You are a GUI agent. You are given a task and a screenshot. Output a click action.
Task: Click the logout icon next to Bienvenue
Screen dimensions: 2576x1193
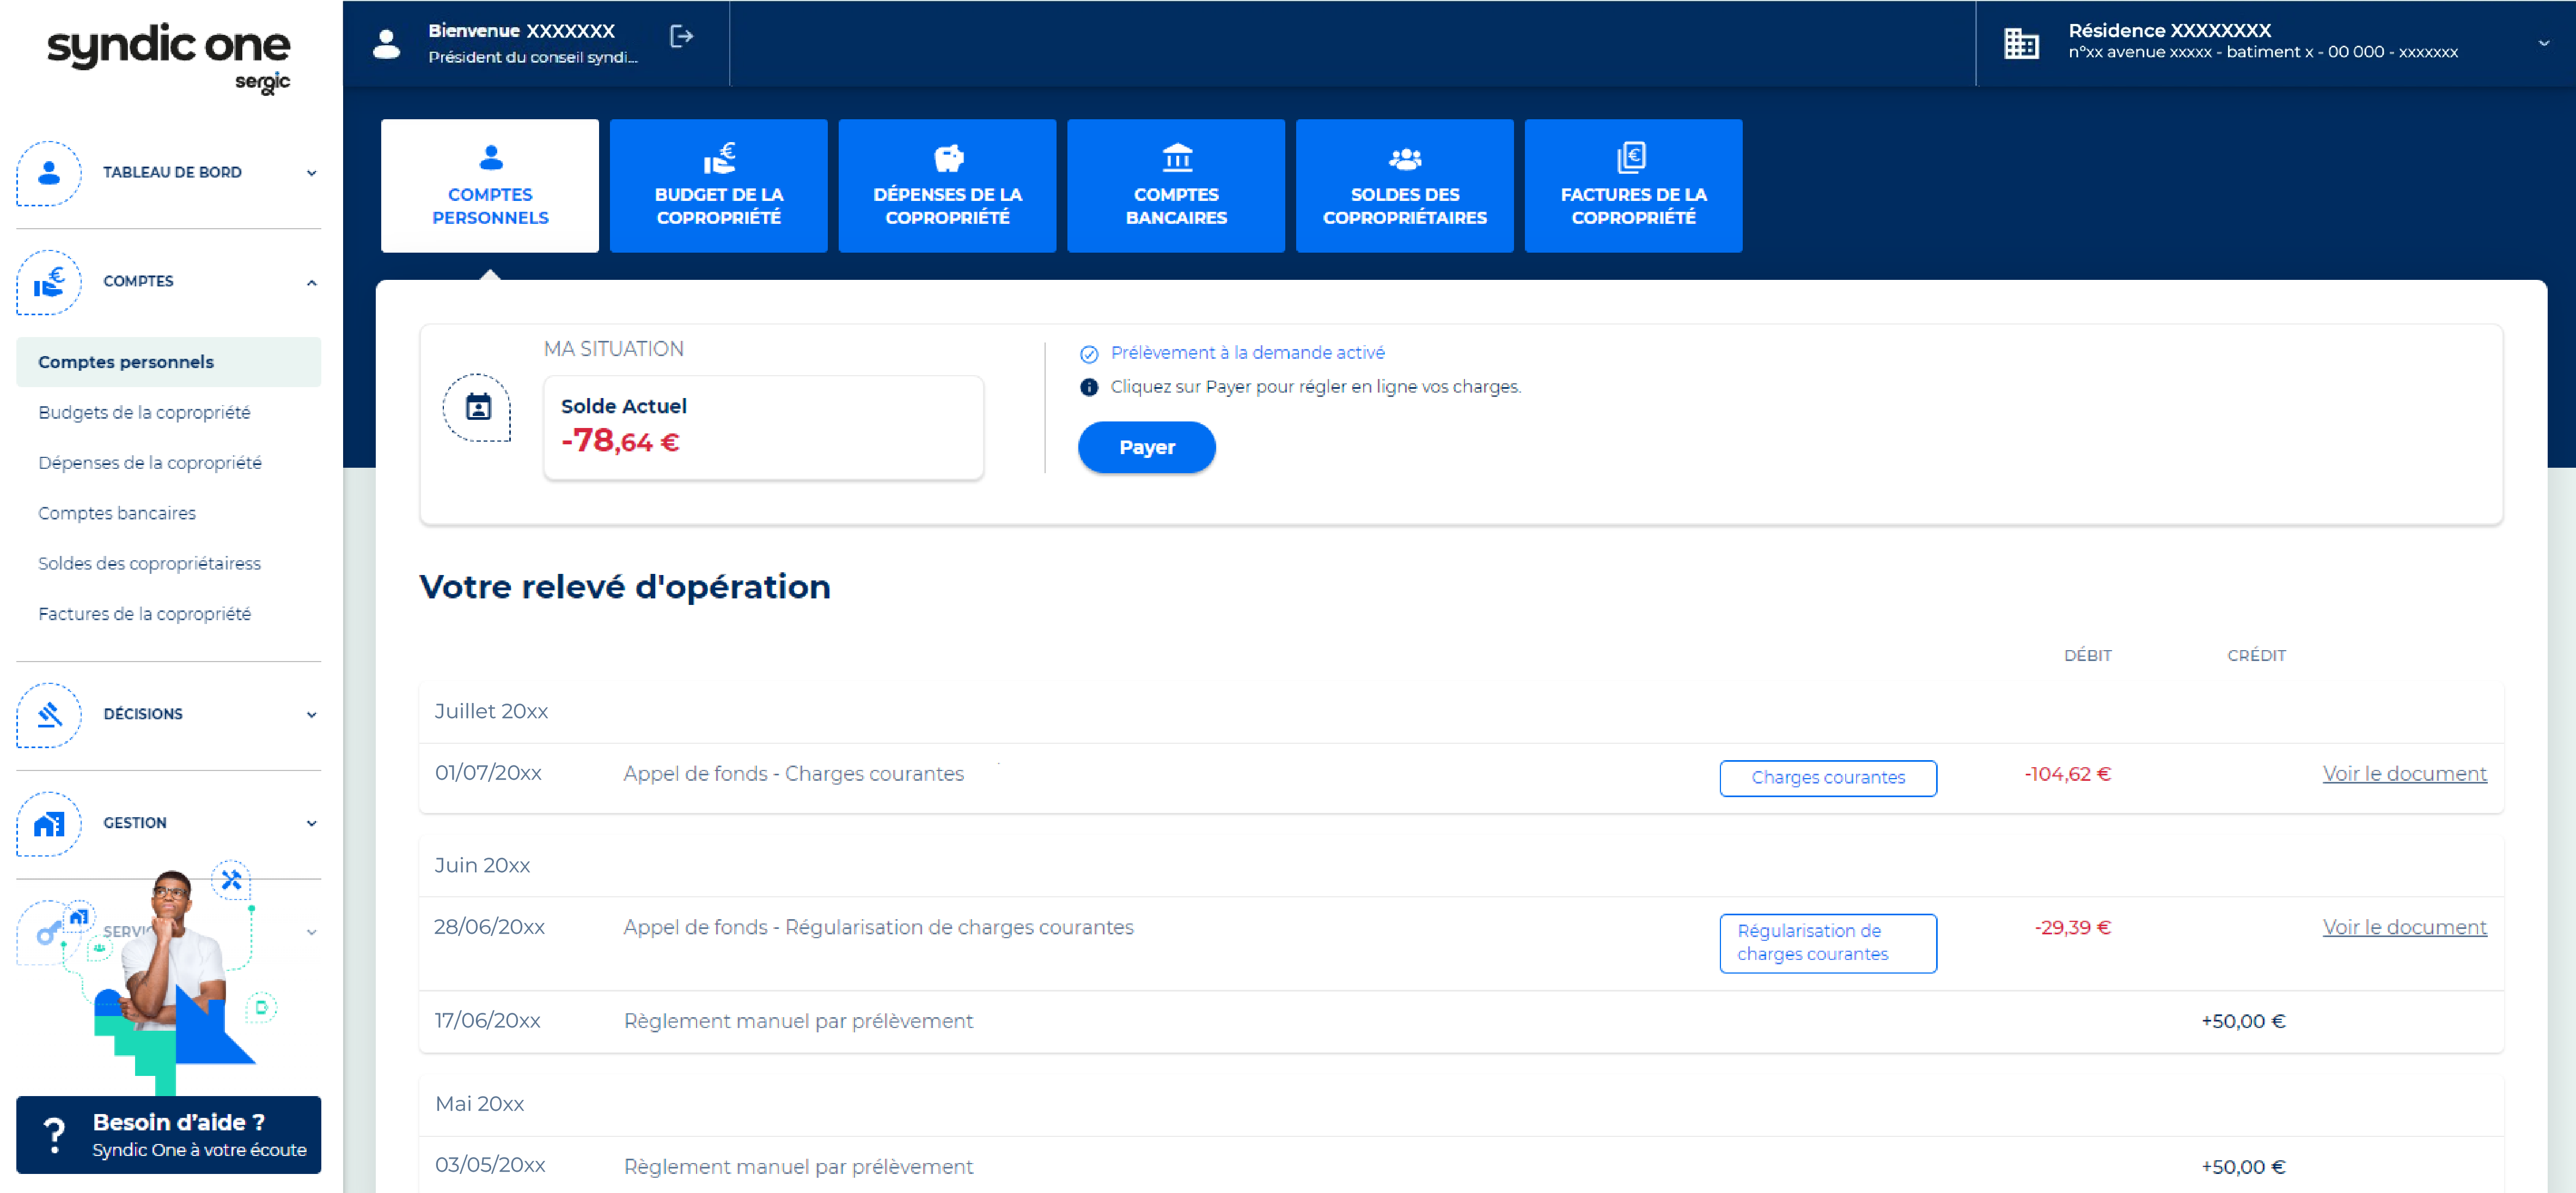pos(681,37)
